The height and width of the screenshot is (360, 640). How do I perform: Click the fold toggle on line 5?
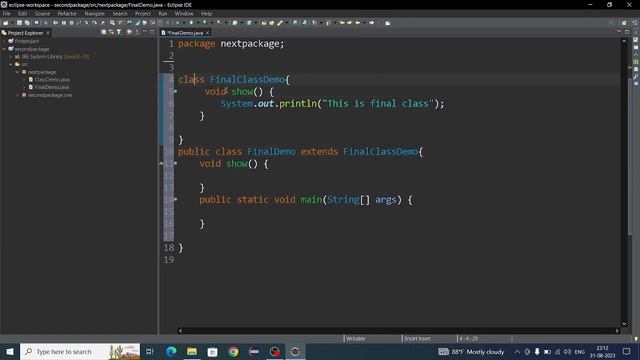tap(176, 91)
